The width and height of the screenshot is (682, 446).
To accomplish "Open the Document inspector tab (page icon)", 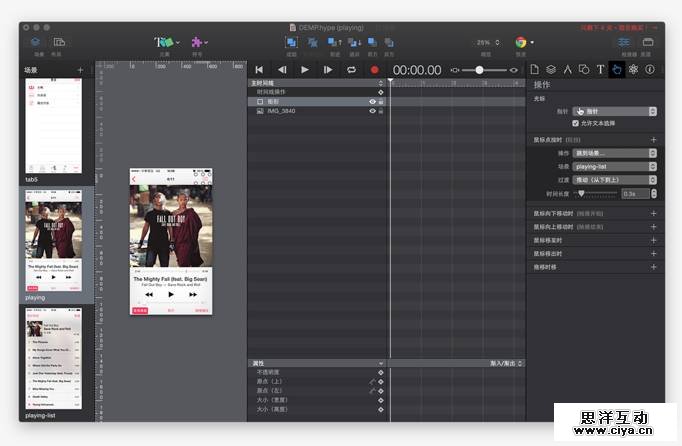I will (535, 69).
